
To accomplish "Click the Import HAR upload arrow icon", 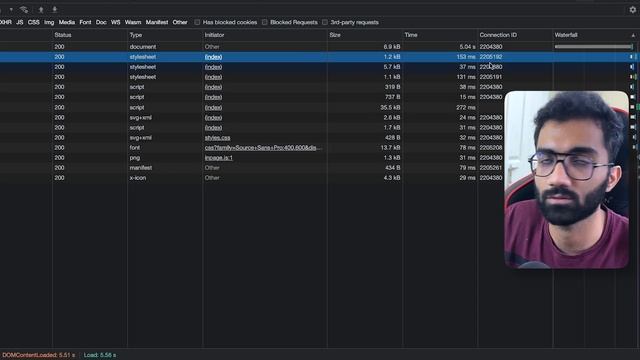I will (41, 9).
